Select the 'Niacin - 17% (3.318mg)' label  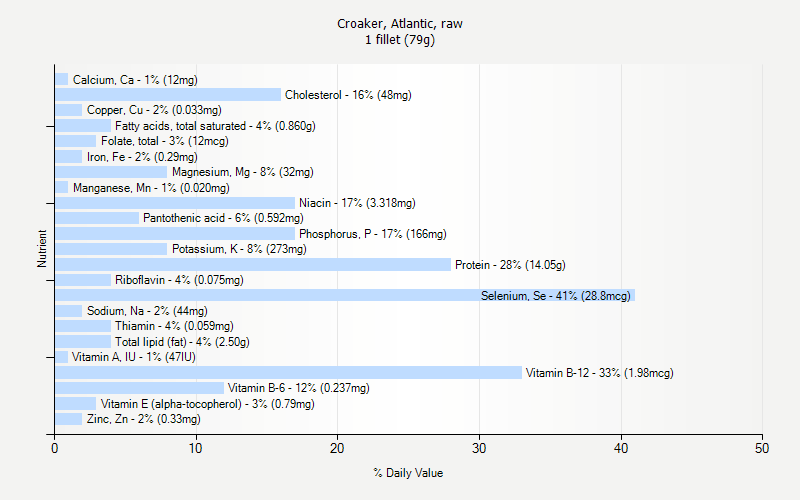(357, 203)
